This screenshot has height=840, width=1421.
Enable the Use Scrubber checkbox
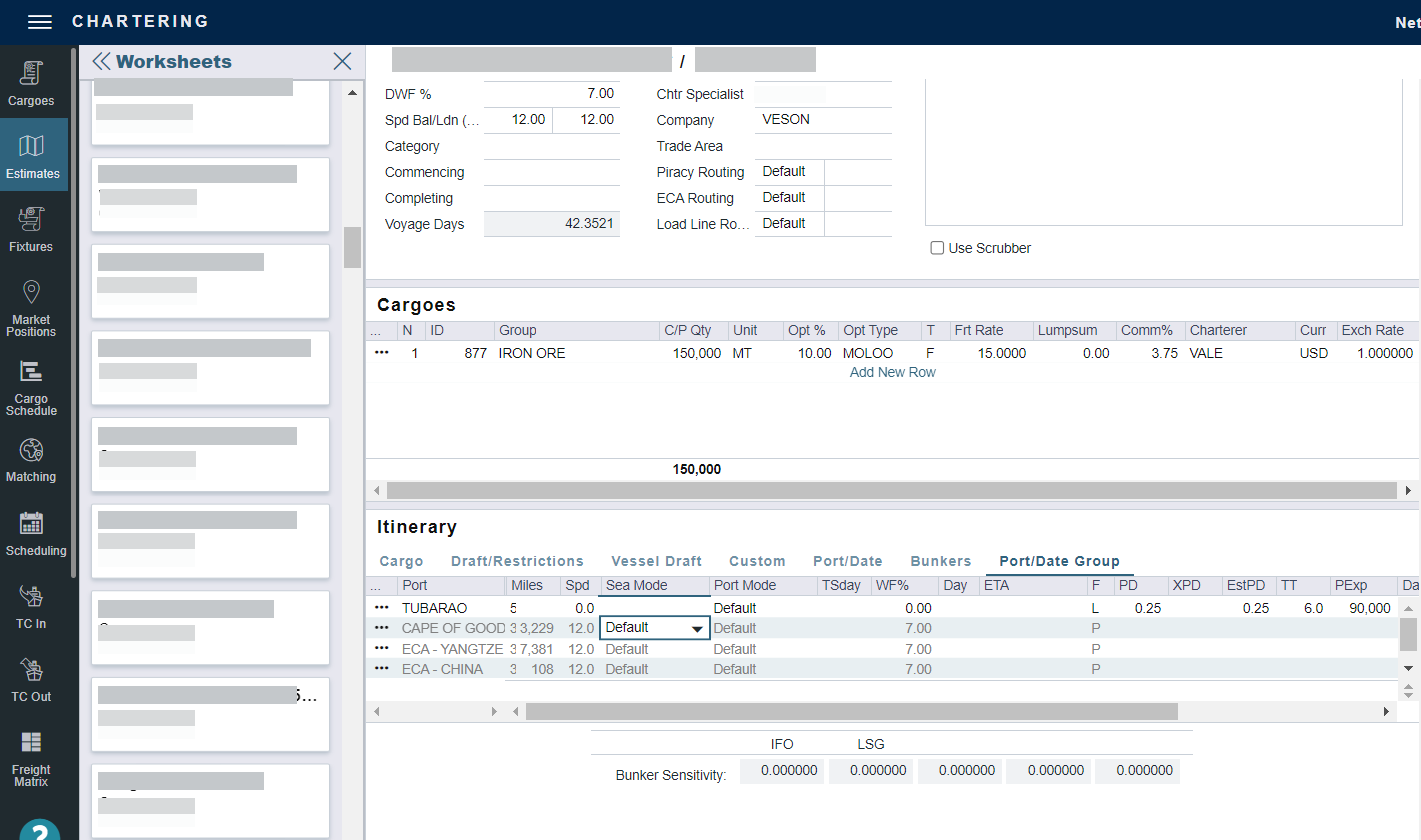(x=937, y=248)
